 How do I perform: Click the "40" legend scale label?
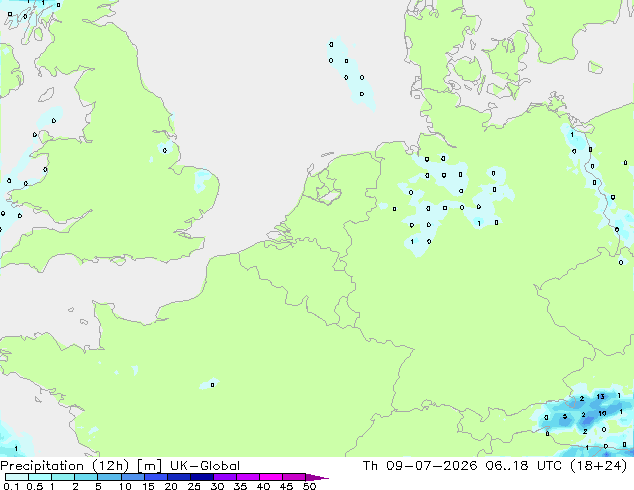tap(263, 486)
